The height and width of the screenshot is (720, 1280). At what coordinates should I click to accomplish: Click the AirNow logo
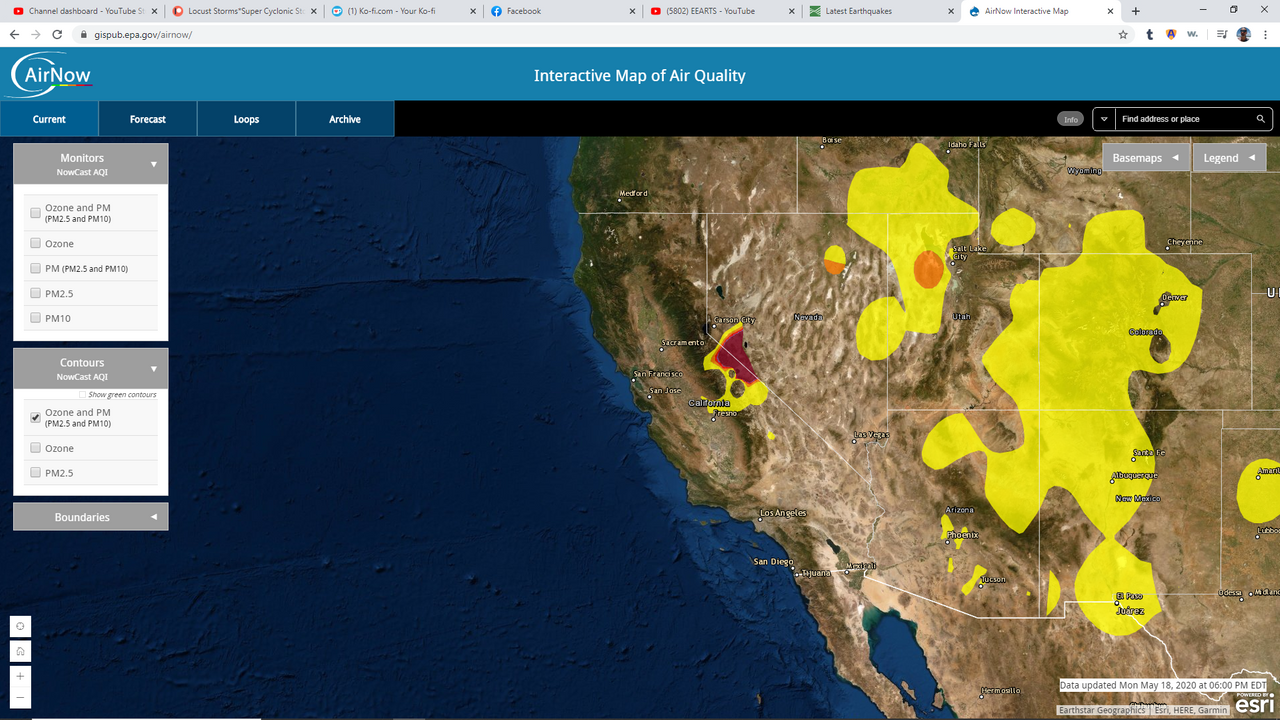[51, 75]
